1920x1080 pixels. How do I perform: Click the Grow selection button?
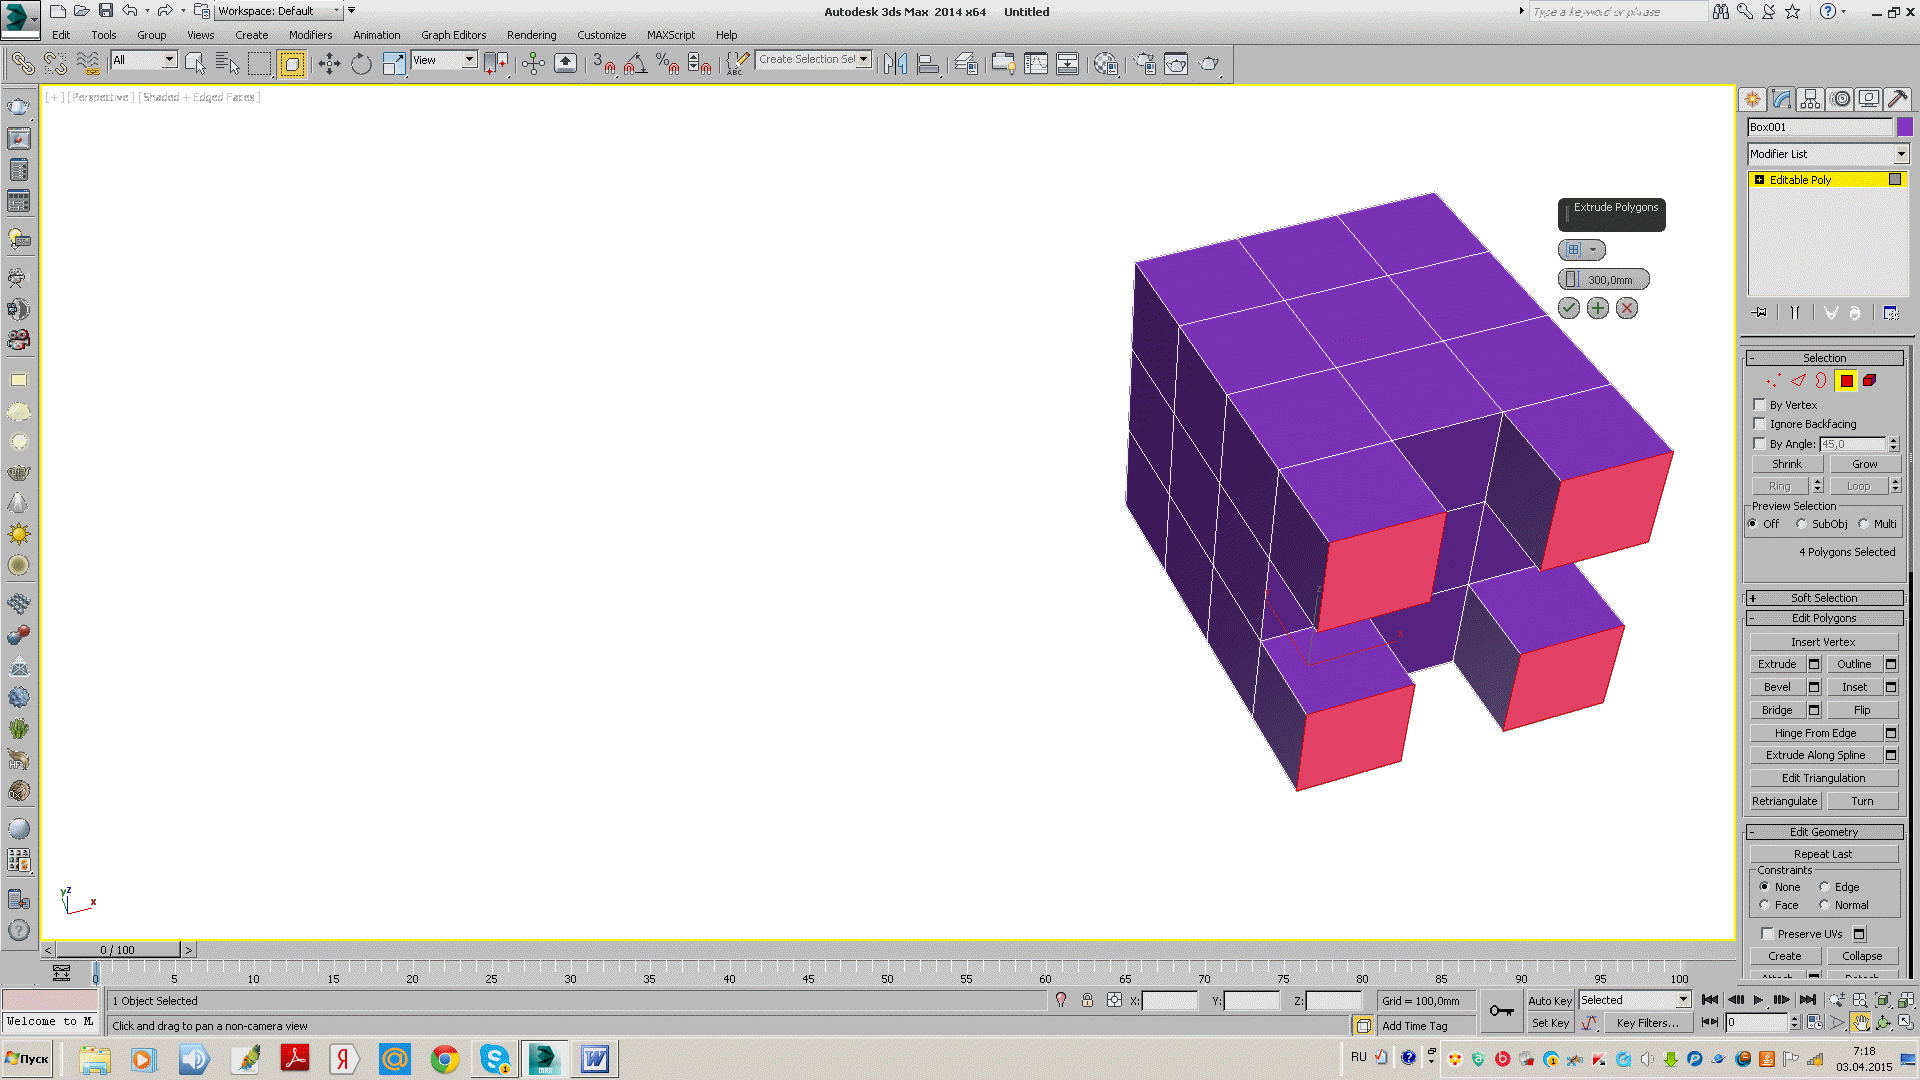coord(1864,464)
